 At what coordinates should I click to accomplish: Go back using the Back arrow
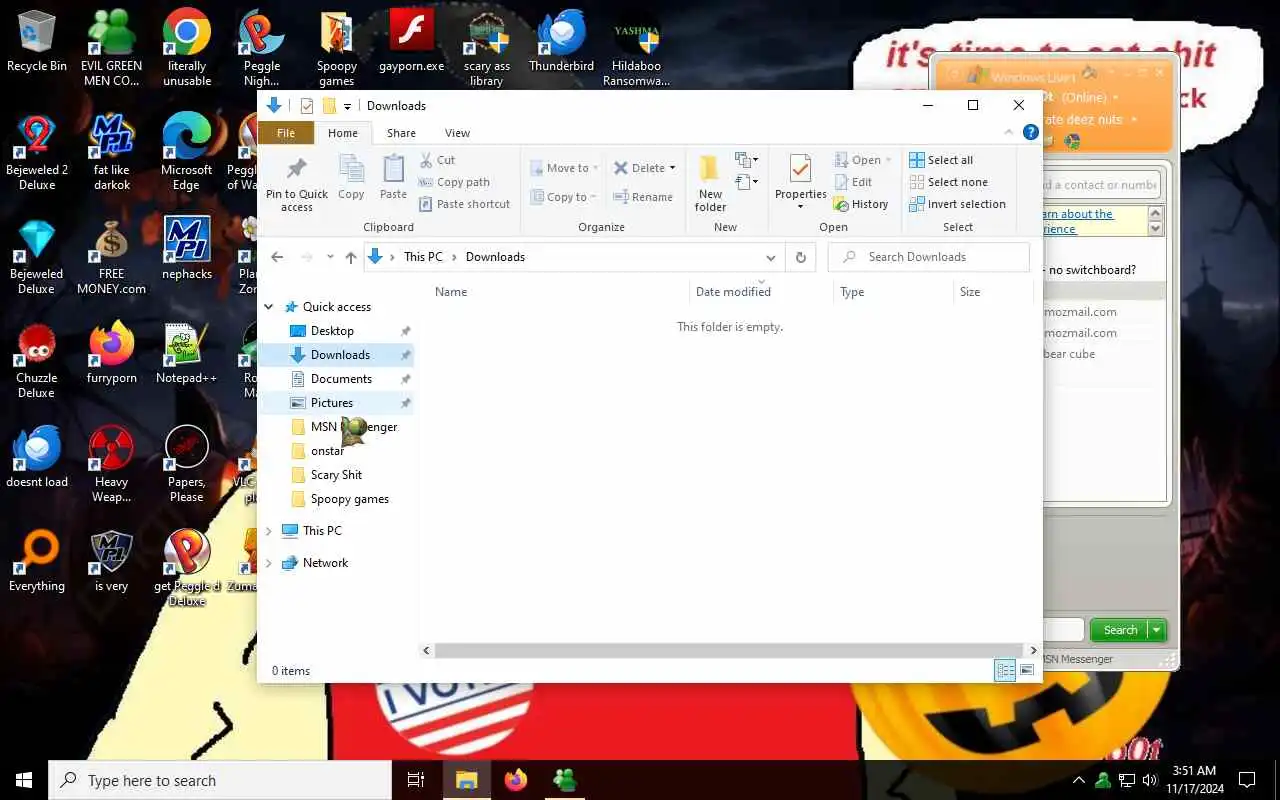(277, 257)
